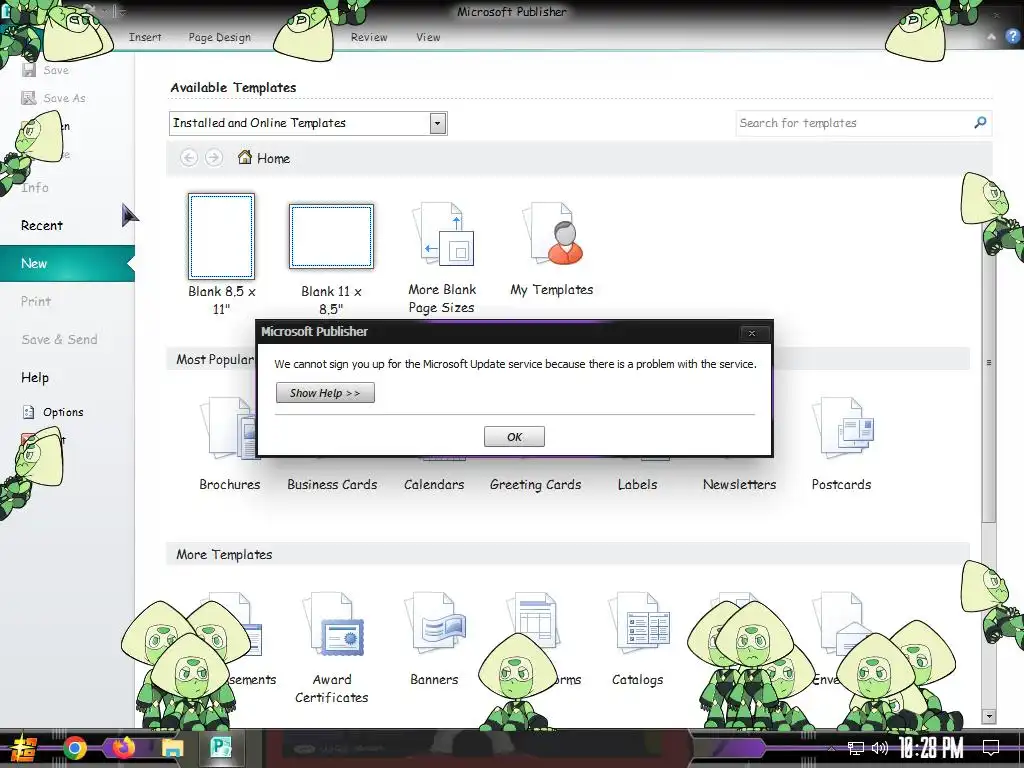The height and width of the screenshot is (768, 1024).
Task: Open More Blank Page Sizes
Action: [442, 258]
